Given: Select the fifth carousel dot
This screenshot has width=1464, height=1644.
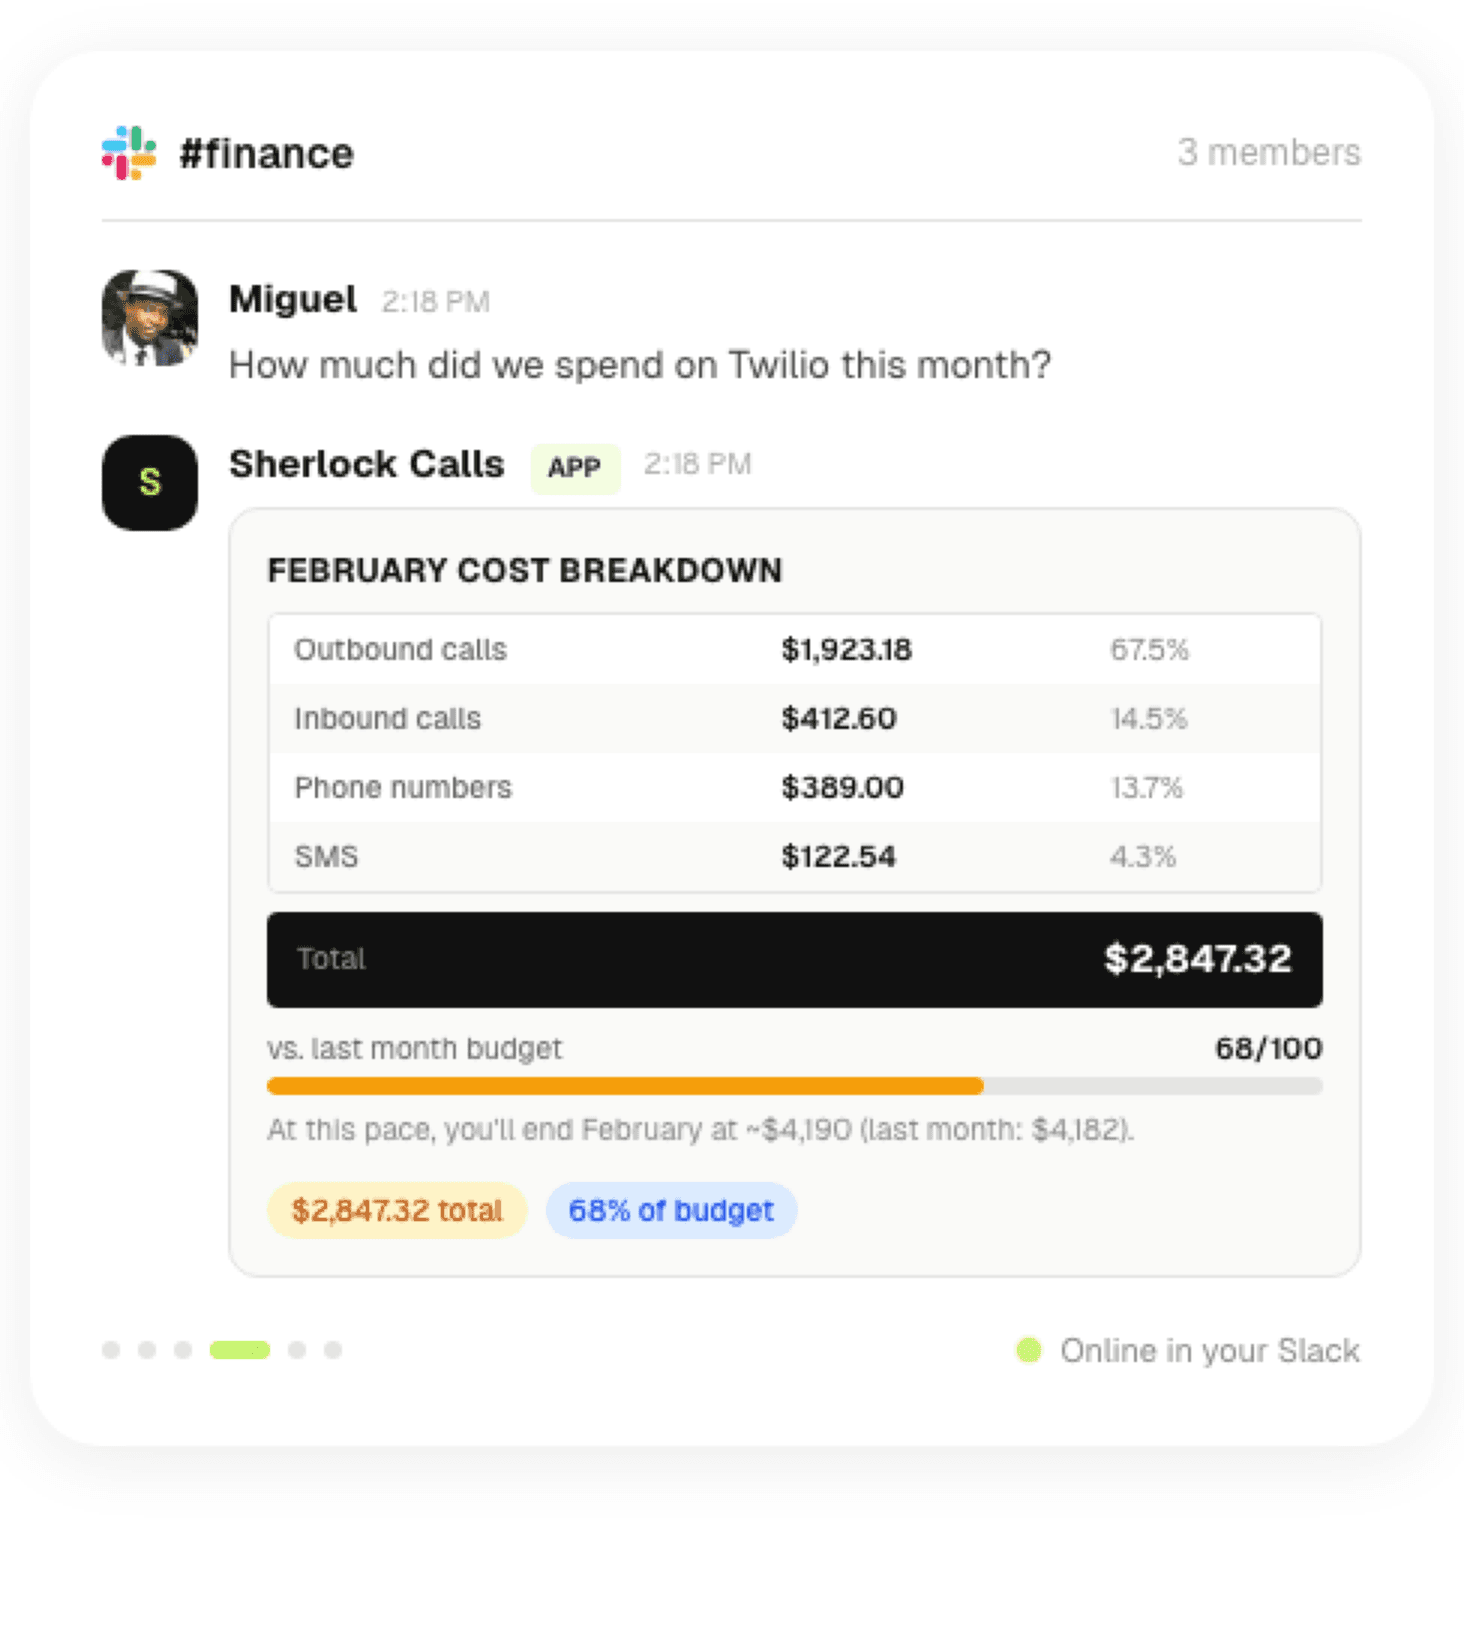Looking at the screenshot, I should pos(297,1350).
